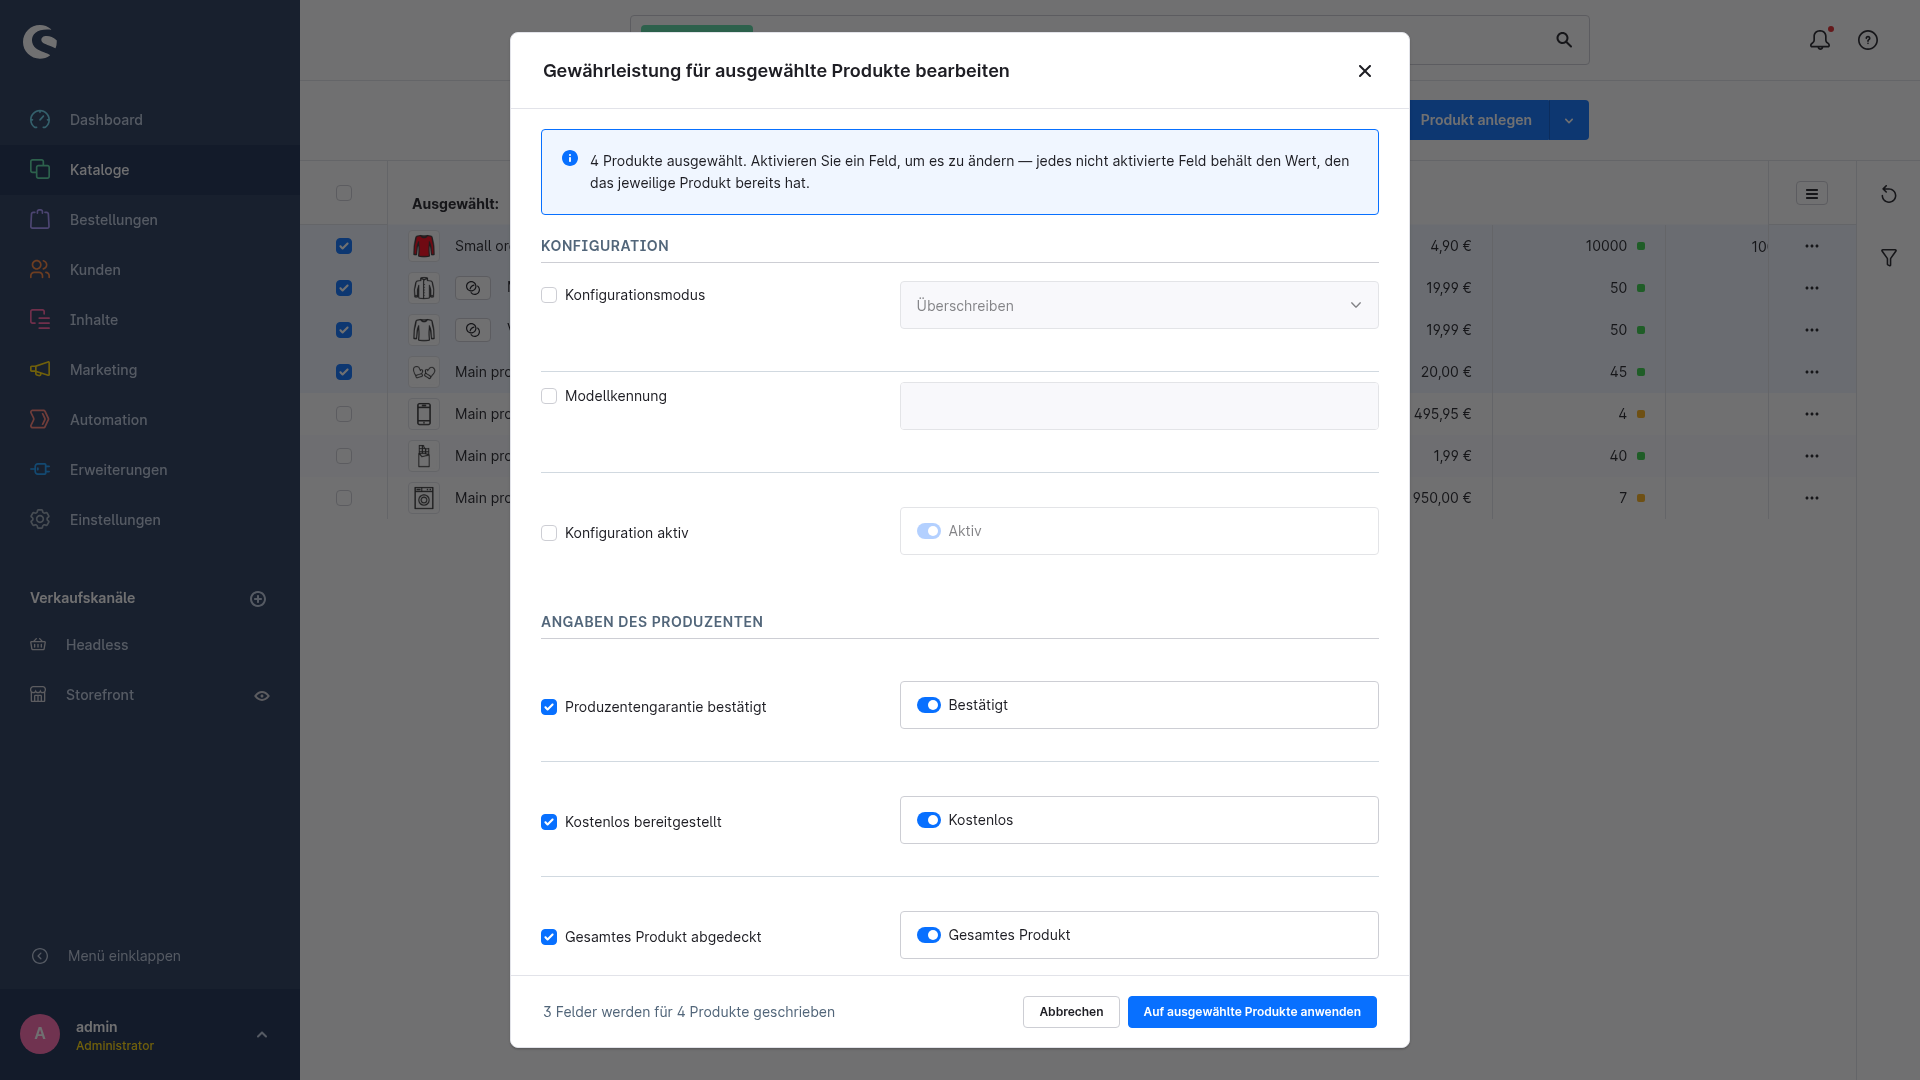Screen dimensions: 1920x1080
Task: Click the Kunden people icon
Action: click(40, 270)
